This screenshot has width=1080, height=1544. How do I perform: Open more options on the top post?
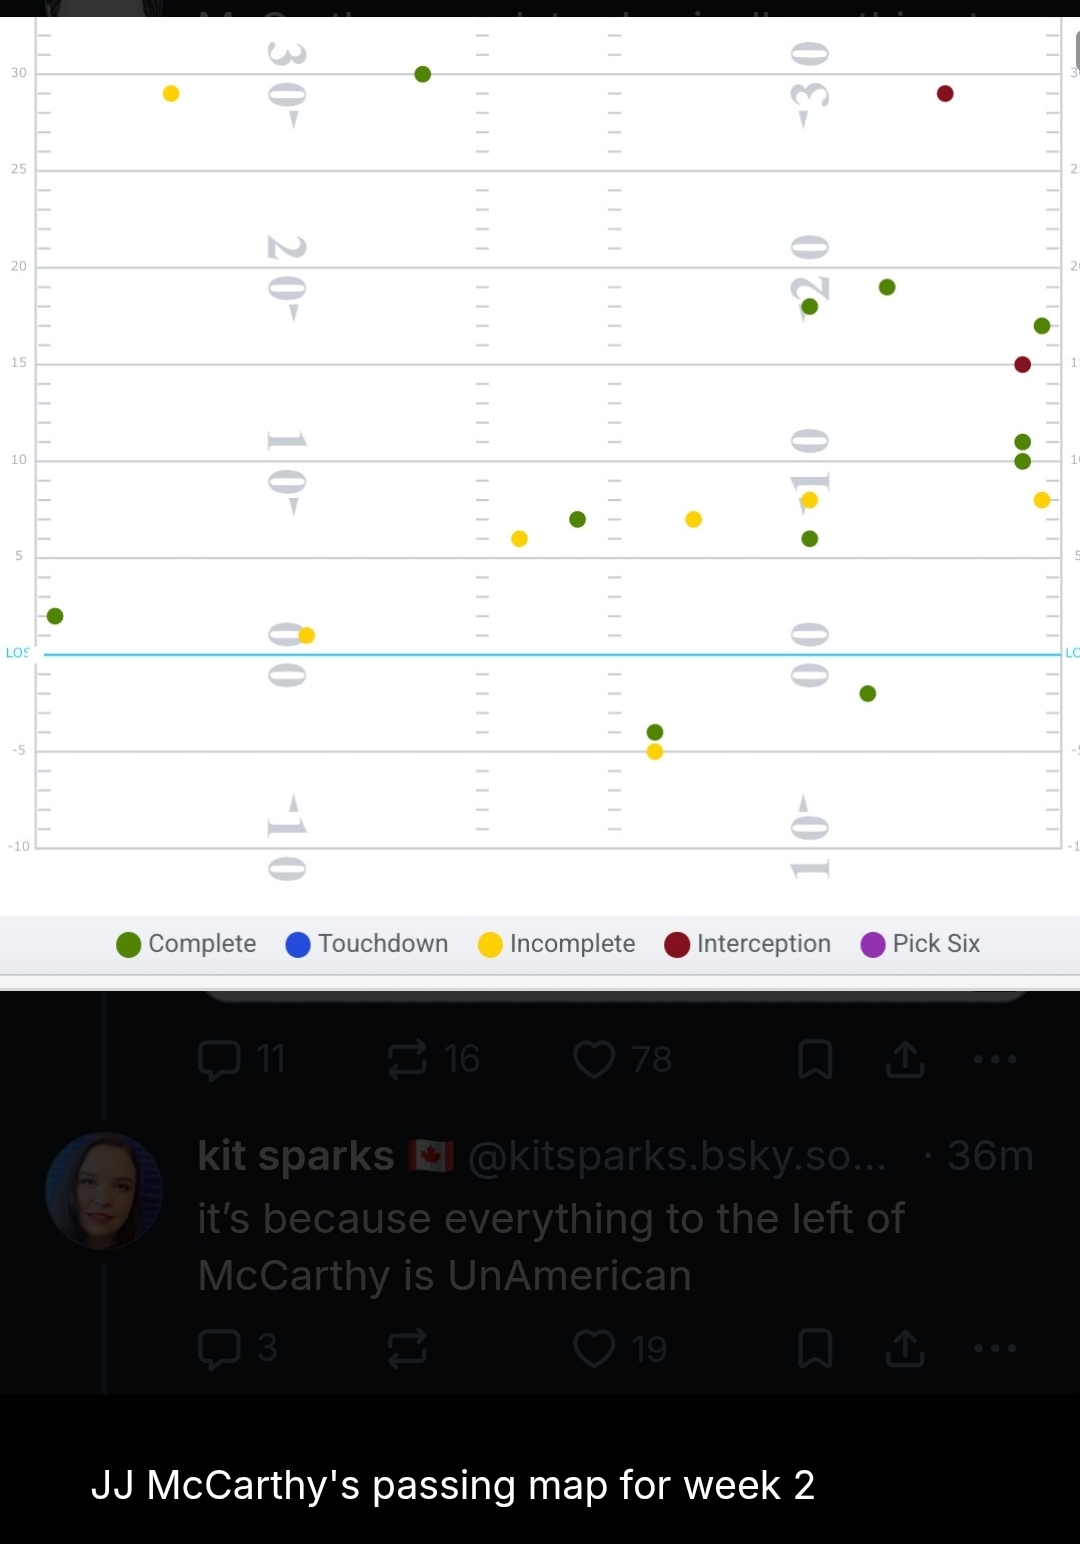(x=995, y=1060)
